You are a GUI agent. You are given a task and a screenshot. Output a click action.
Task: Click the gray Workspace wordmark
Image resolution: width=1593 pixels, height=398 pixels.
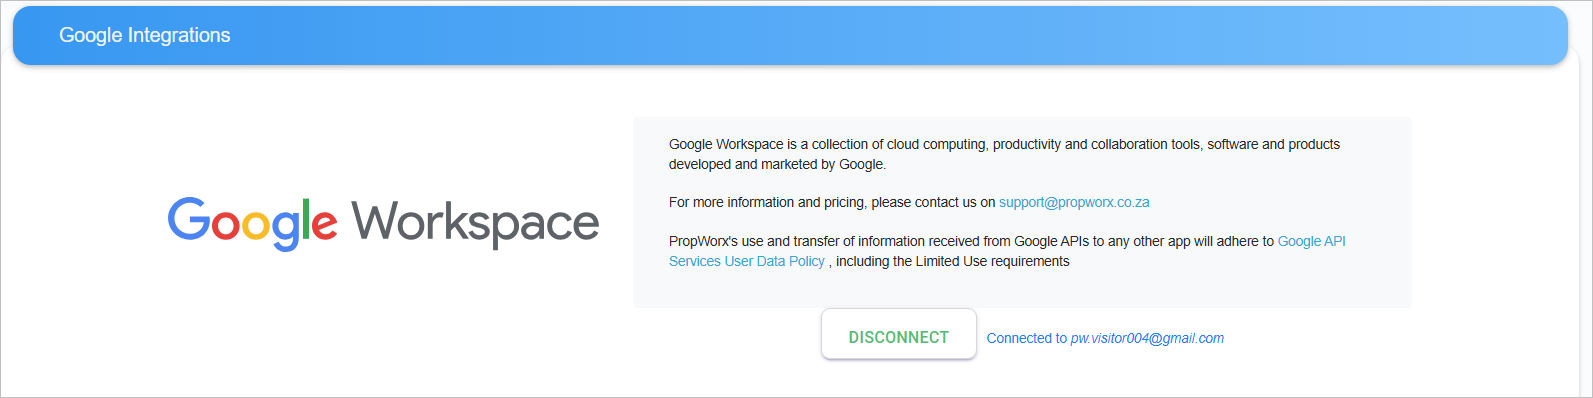coord(475,224)
